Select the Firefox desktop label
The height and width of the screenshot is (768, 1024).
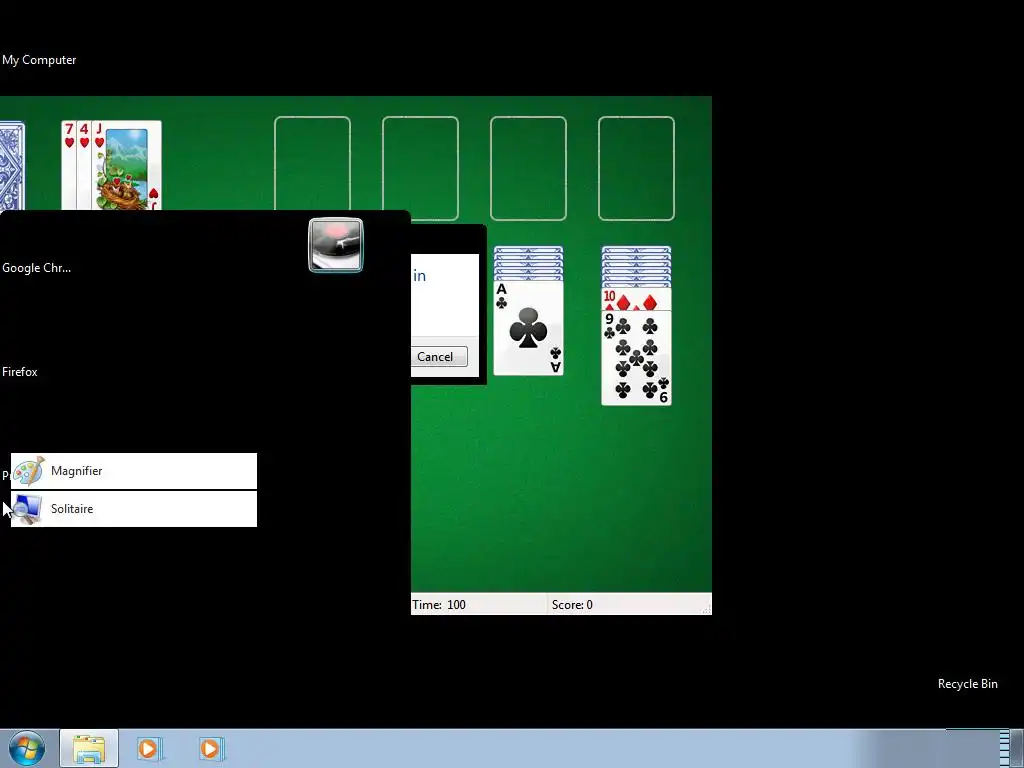coord(20,372)
